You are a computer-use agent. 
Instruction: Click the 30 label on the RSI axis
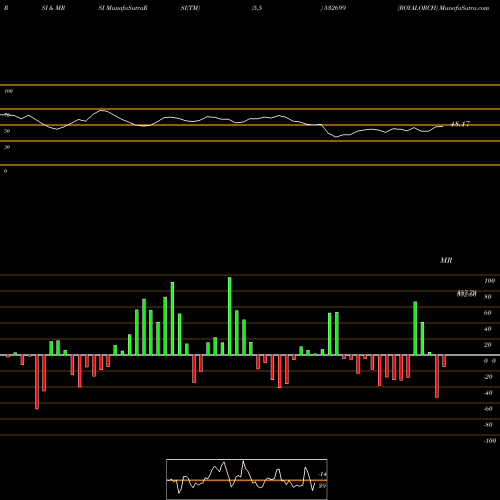tap(7, 147)
